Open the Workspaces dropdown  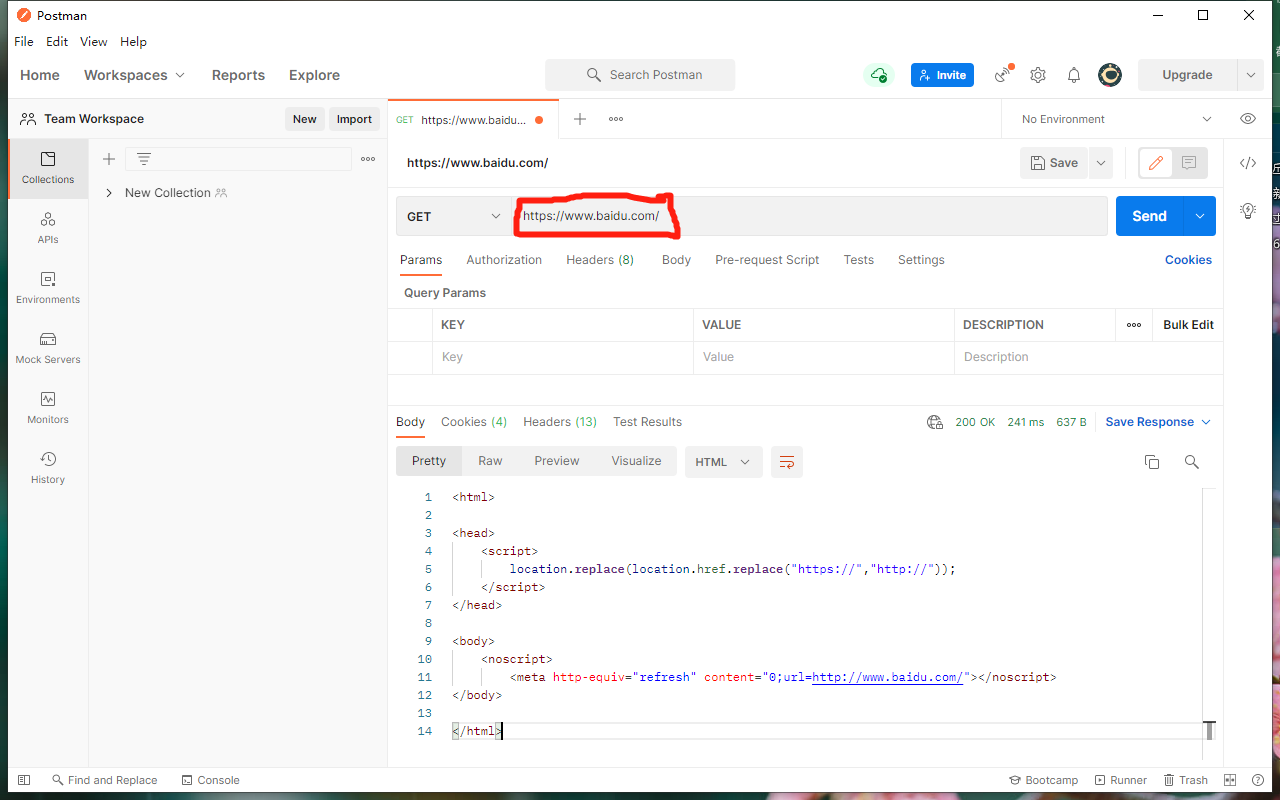[x=135, y=75]
